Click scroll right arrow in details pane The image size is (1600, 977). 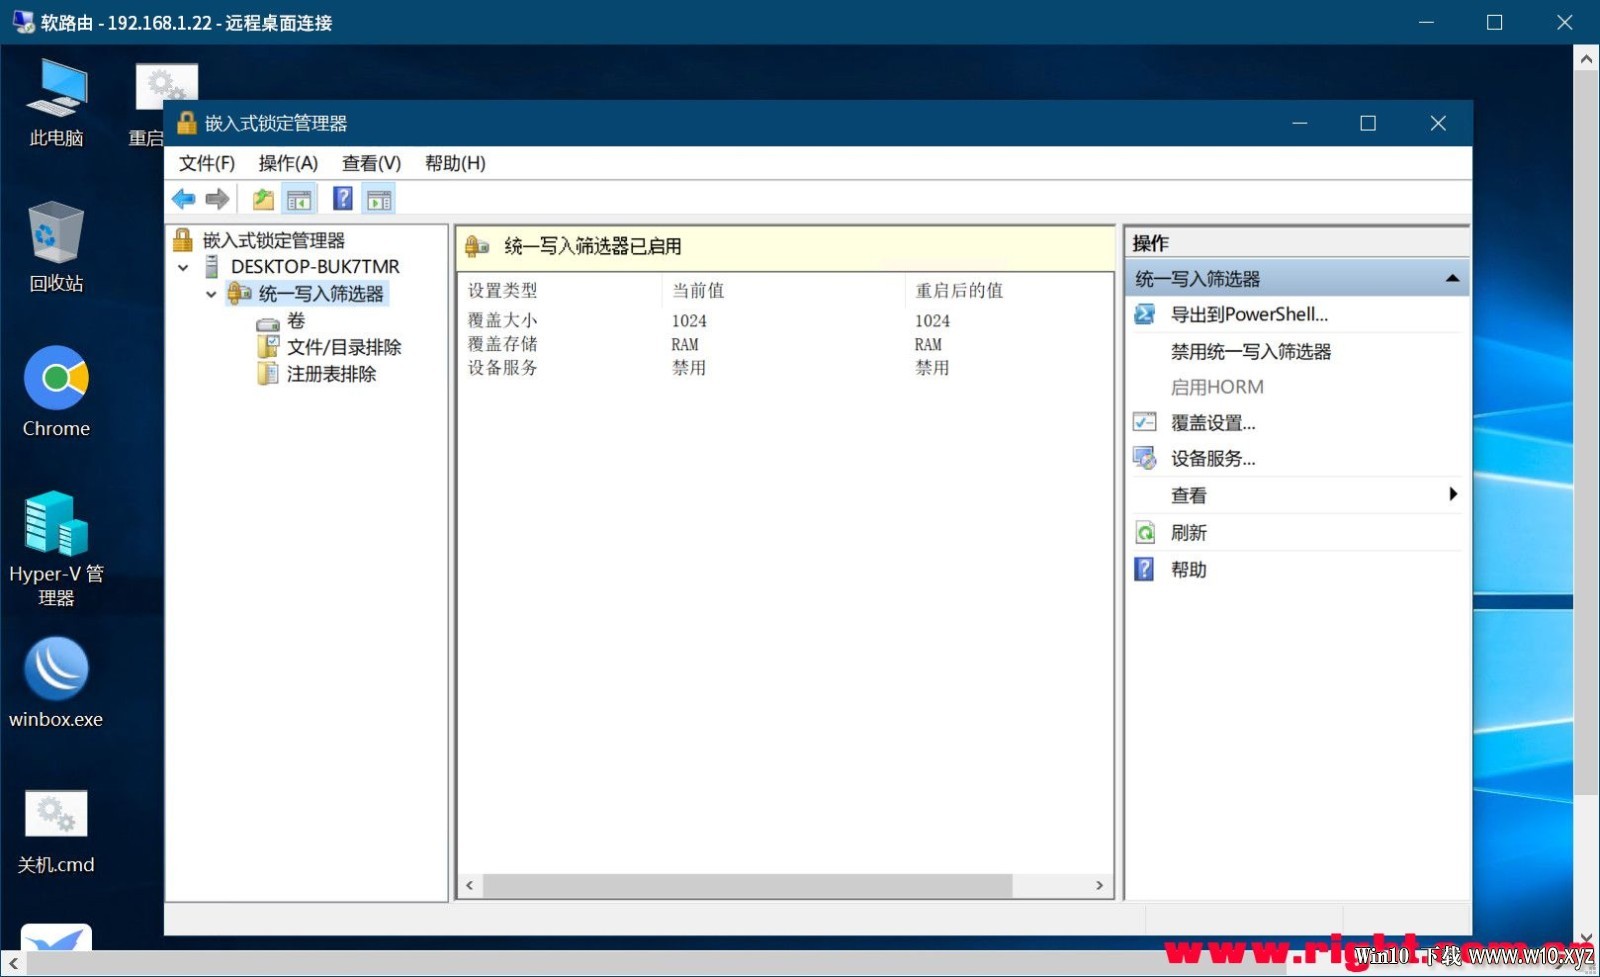1099,886
